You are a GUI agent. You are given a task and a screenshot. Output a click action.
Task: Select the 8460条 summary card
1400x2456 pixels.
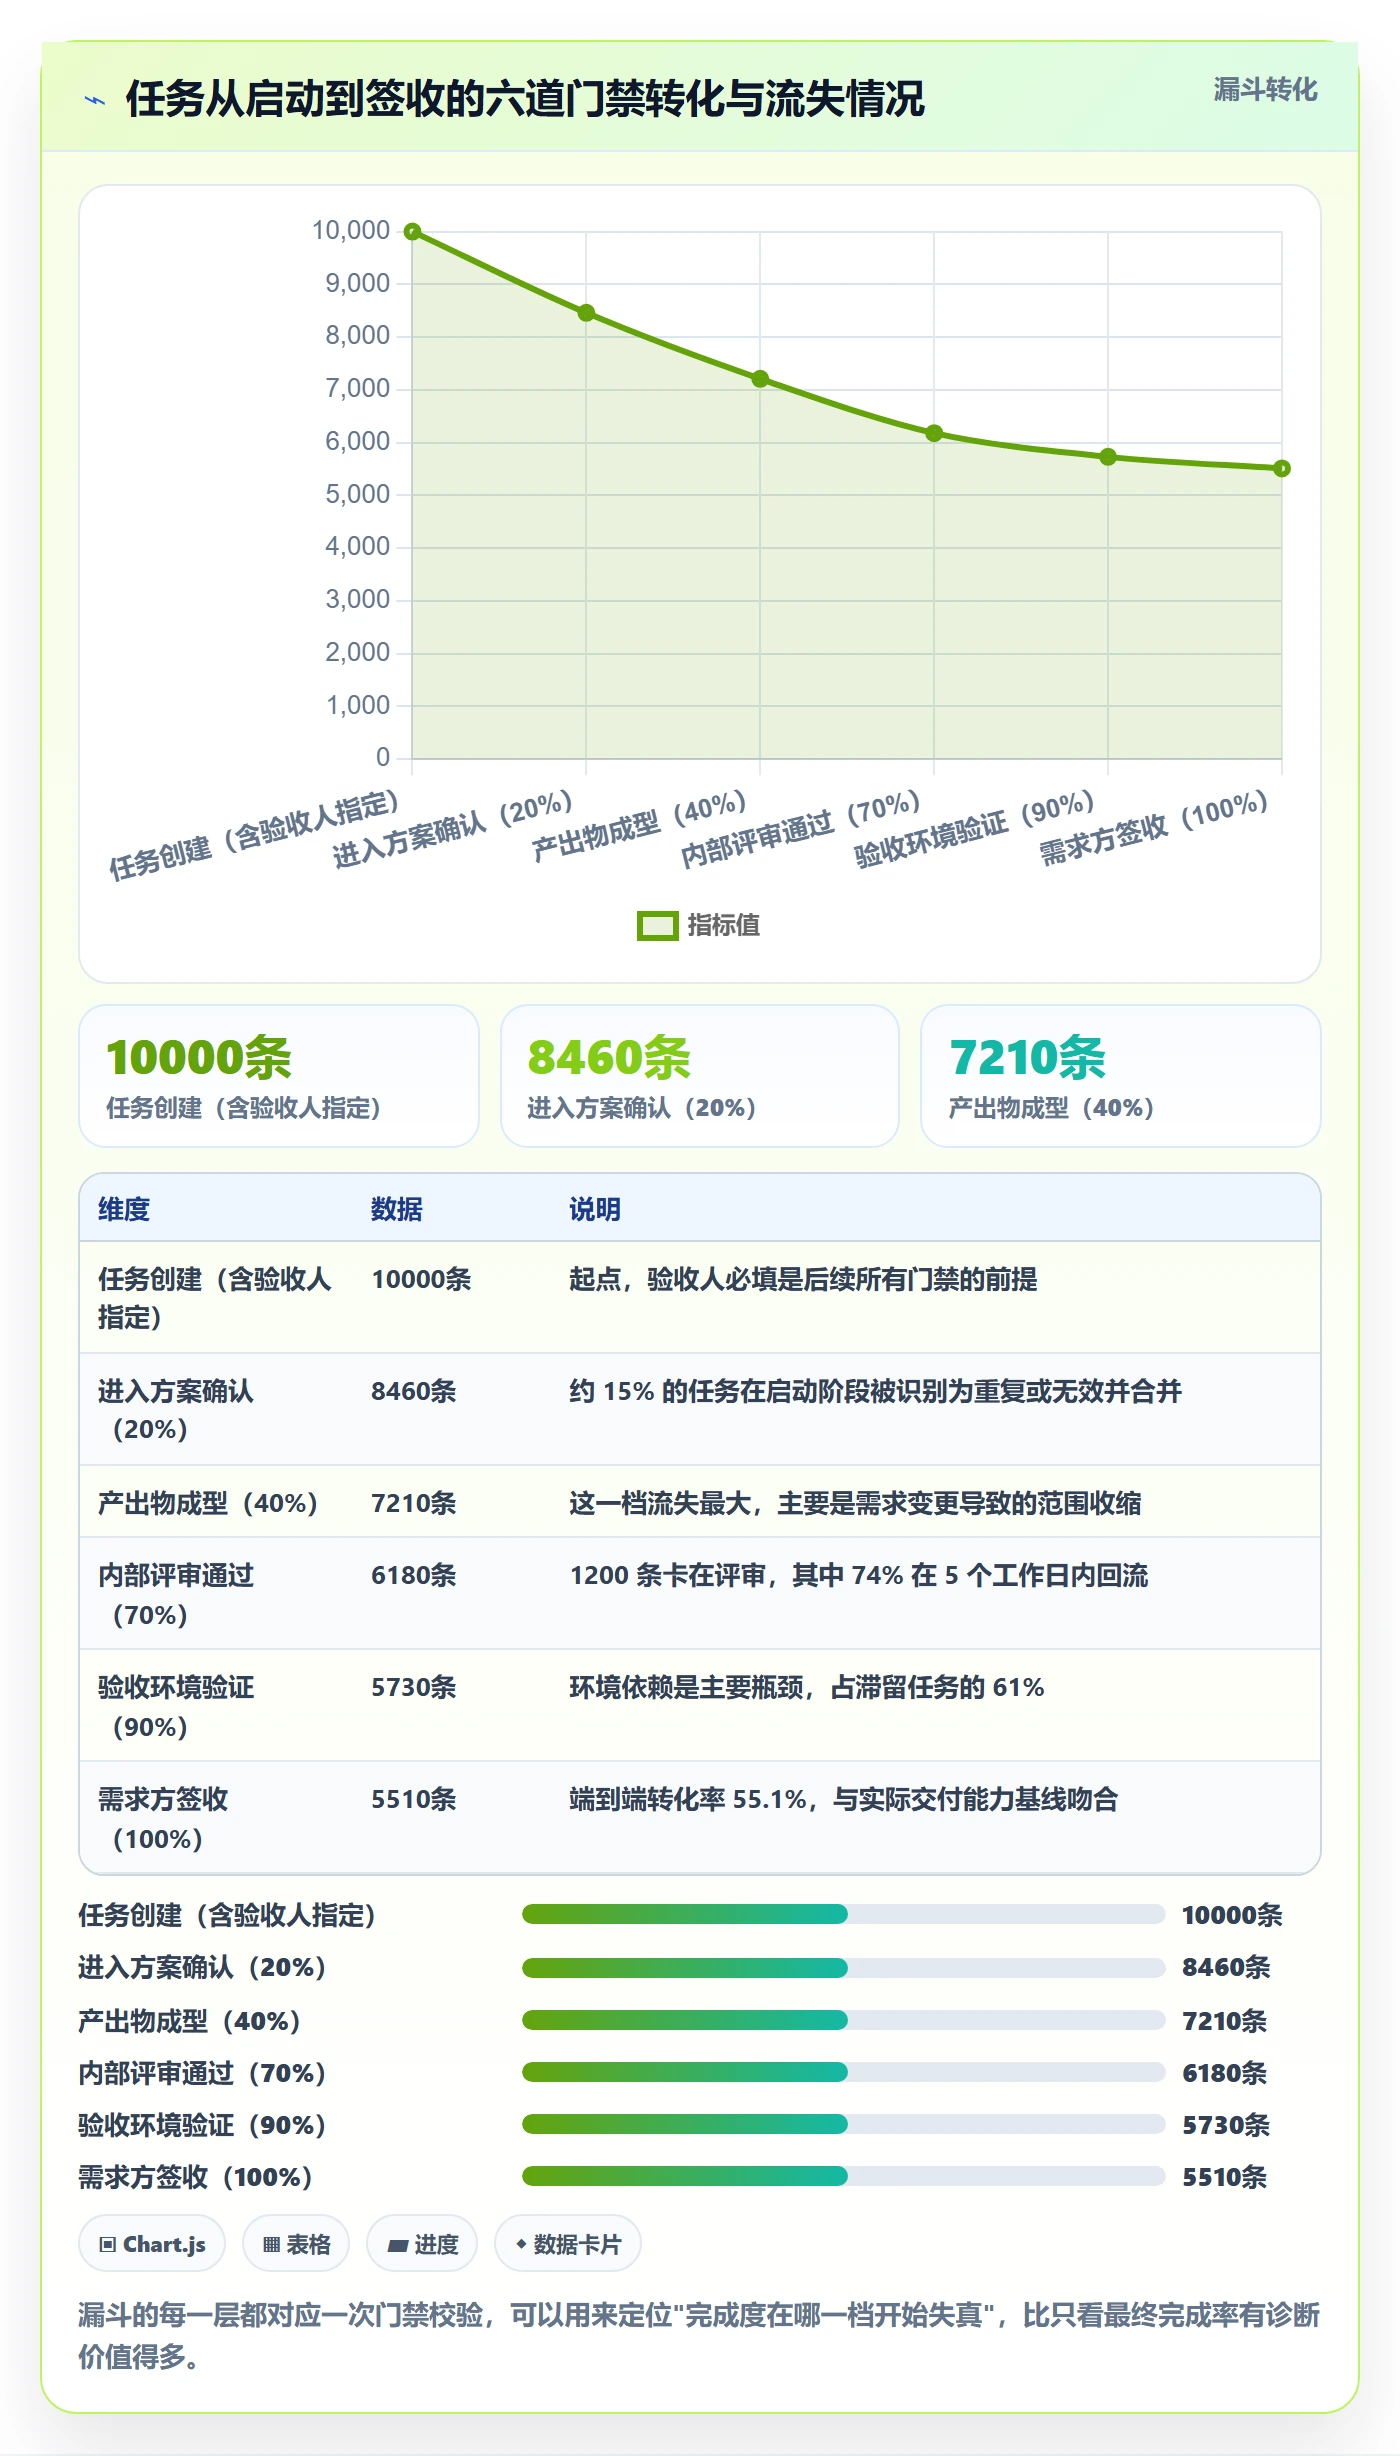tap(700, 1076)
